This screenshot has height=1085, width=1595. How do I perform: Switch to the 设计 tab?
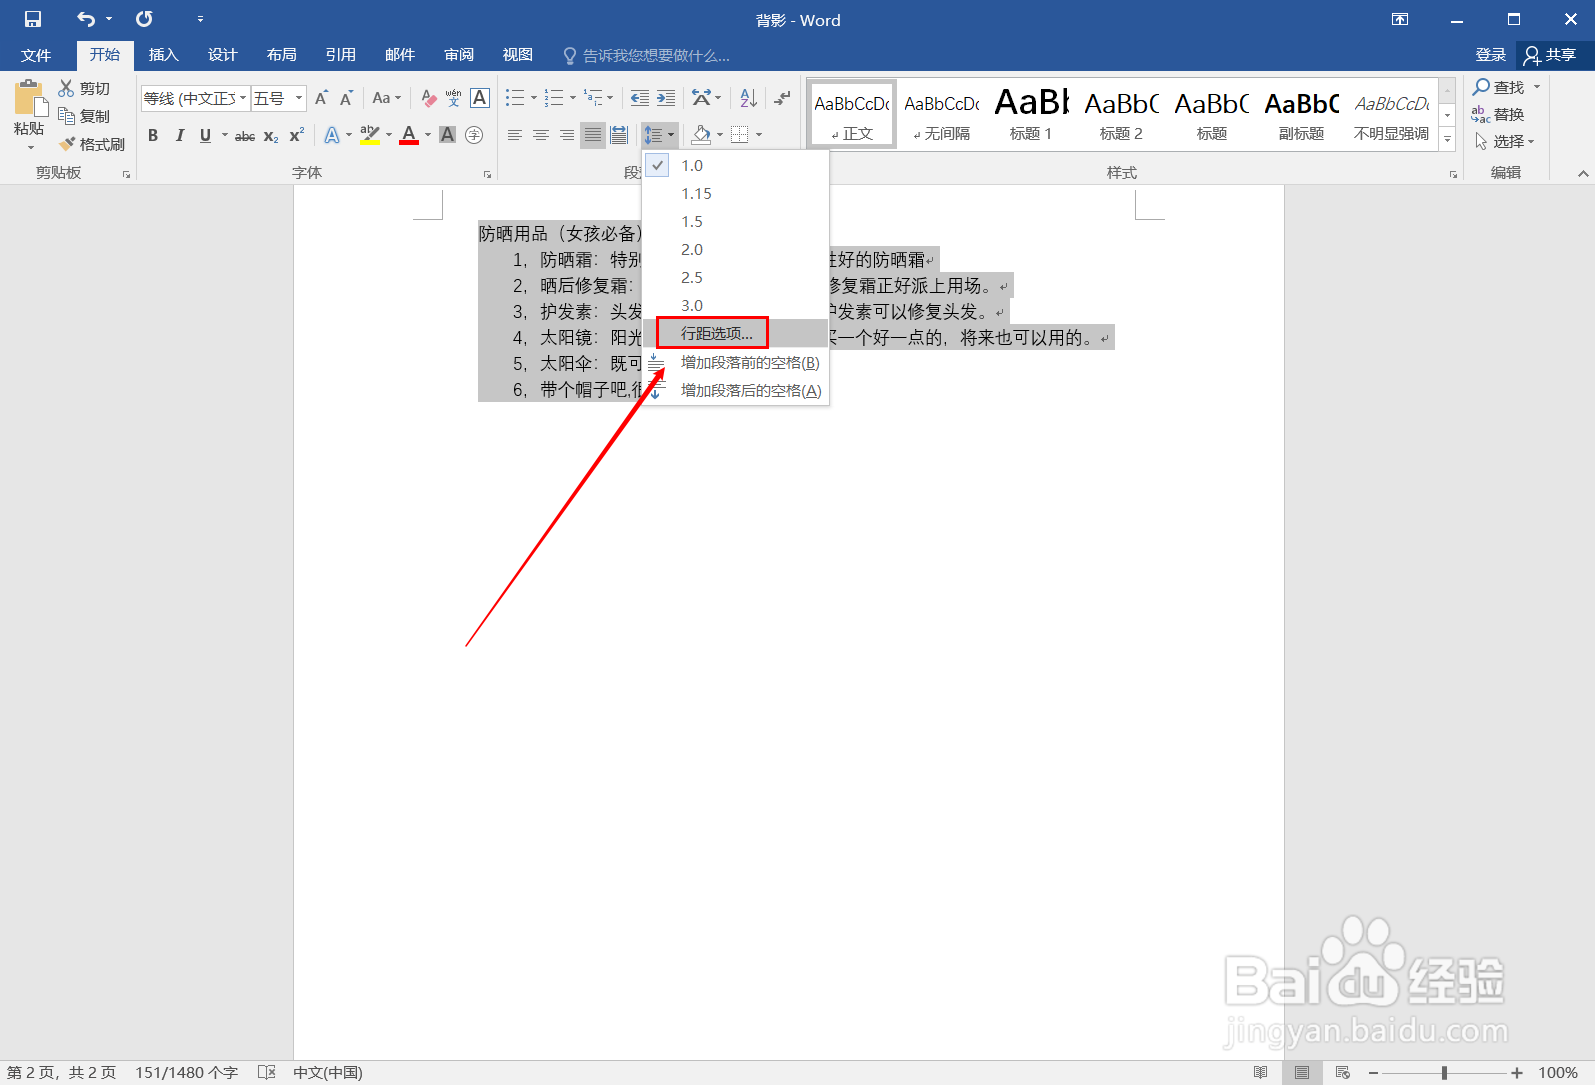coord(222,55)
